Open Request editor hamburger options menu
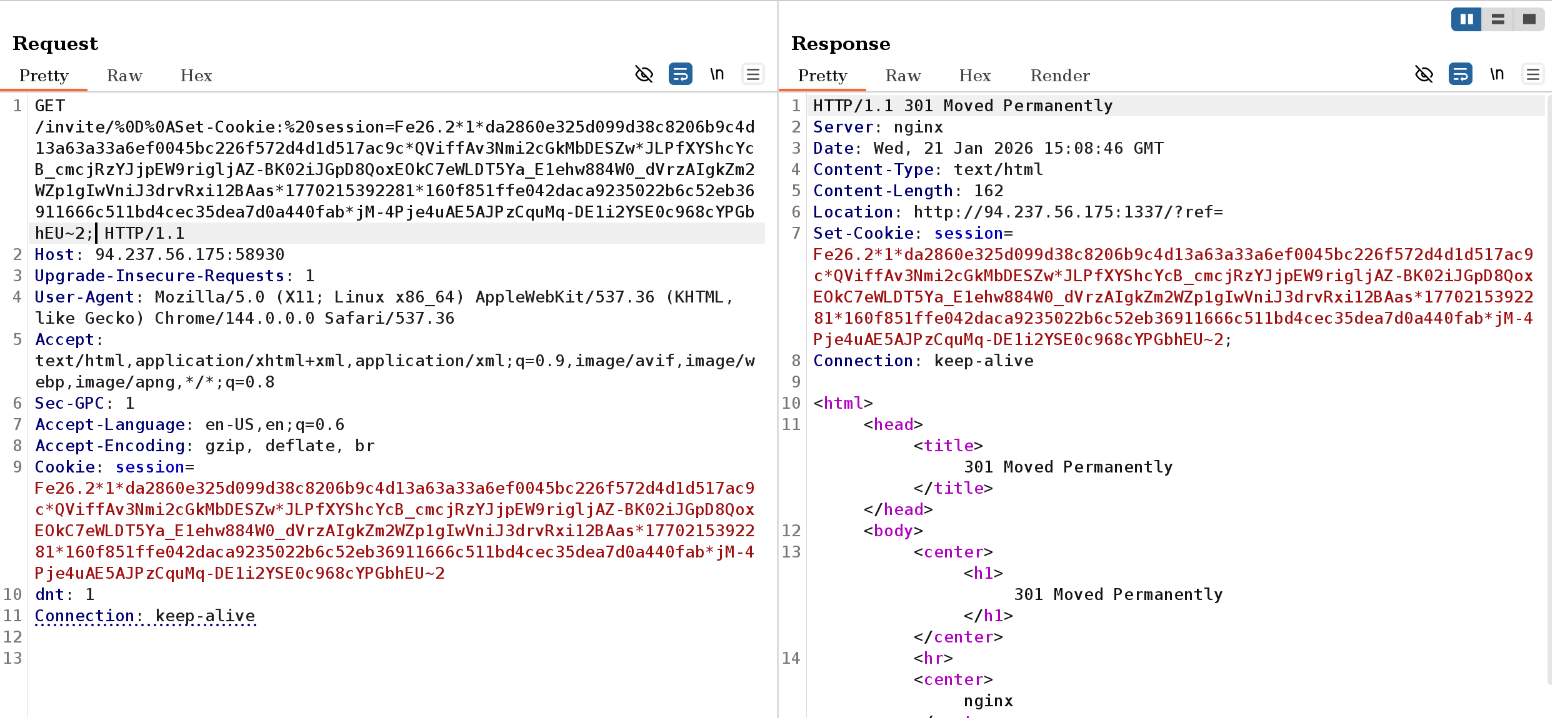This screenshot has width=1552, height=718. [753, 74]
